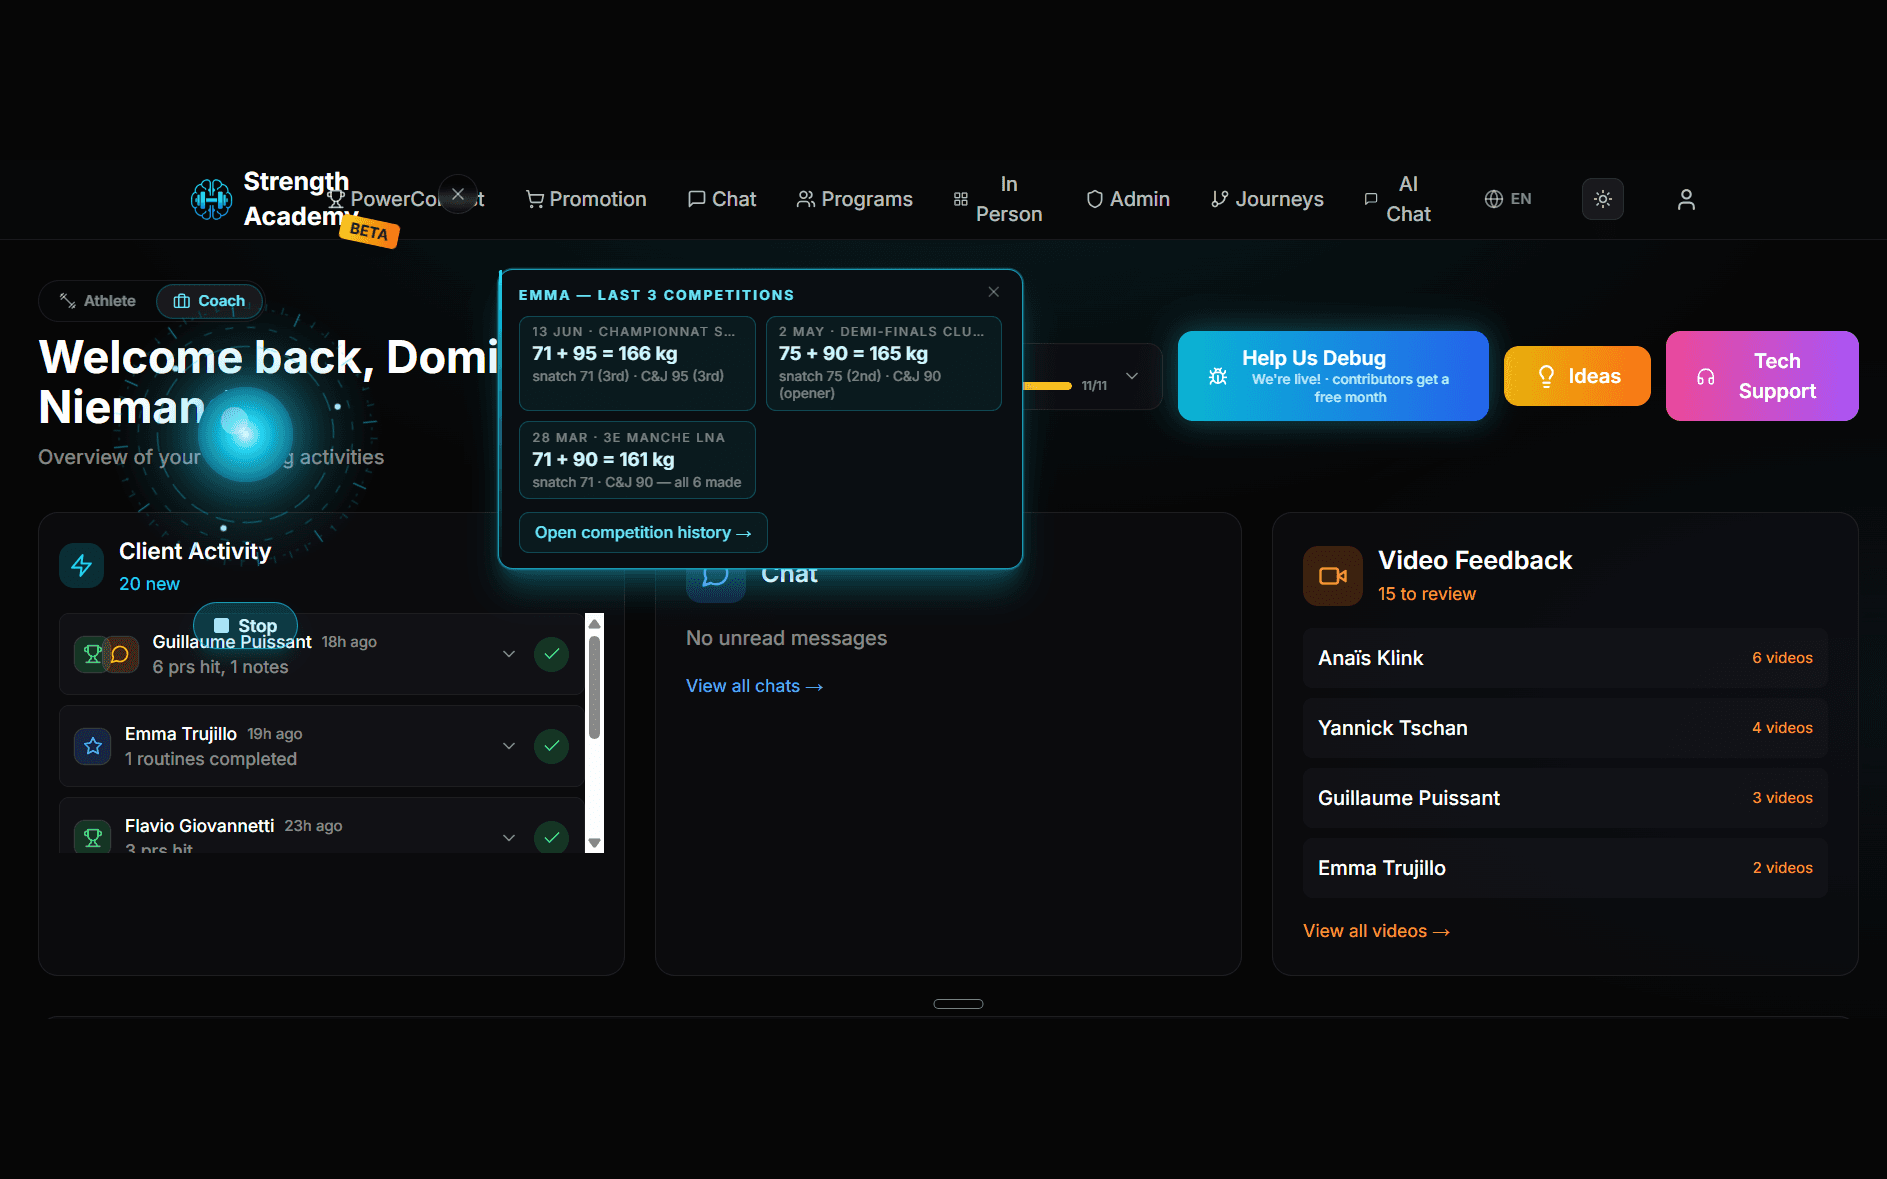
Task: Mark Flavio Giovannetti activity as done checkmark
Action: pos(551,838)
